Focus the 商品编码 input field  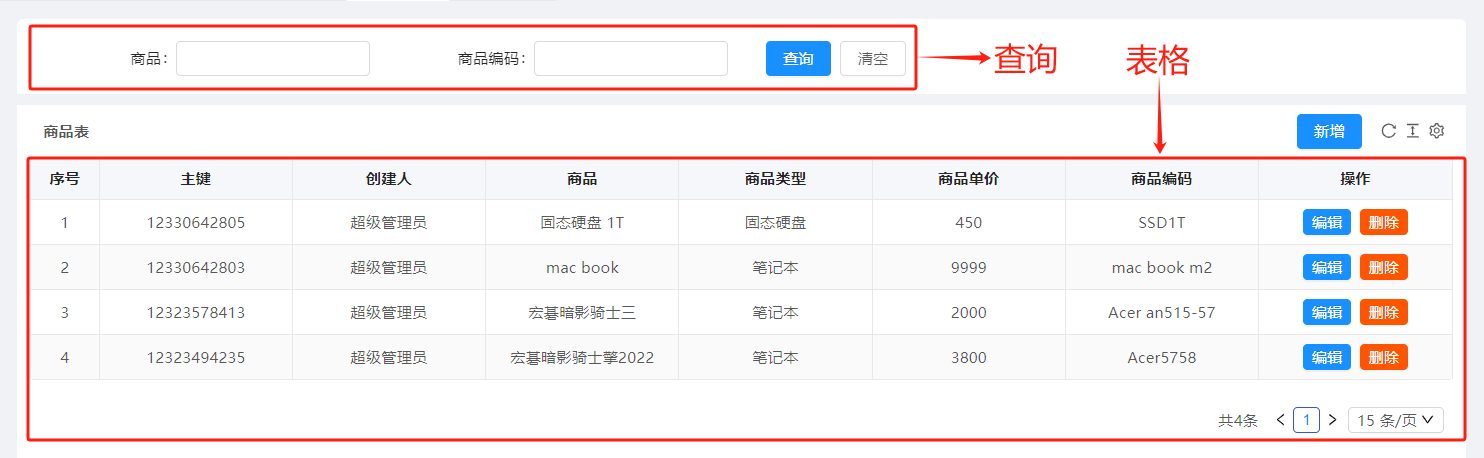(631, 59)
